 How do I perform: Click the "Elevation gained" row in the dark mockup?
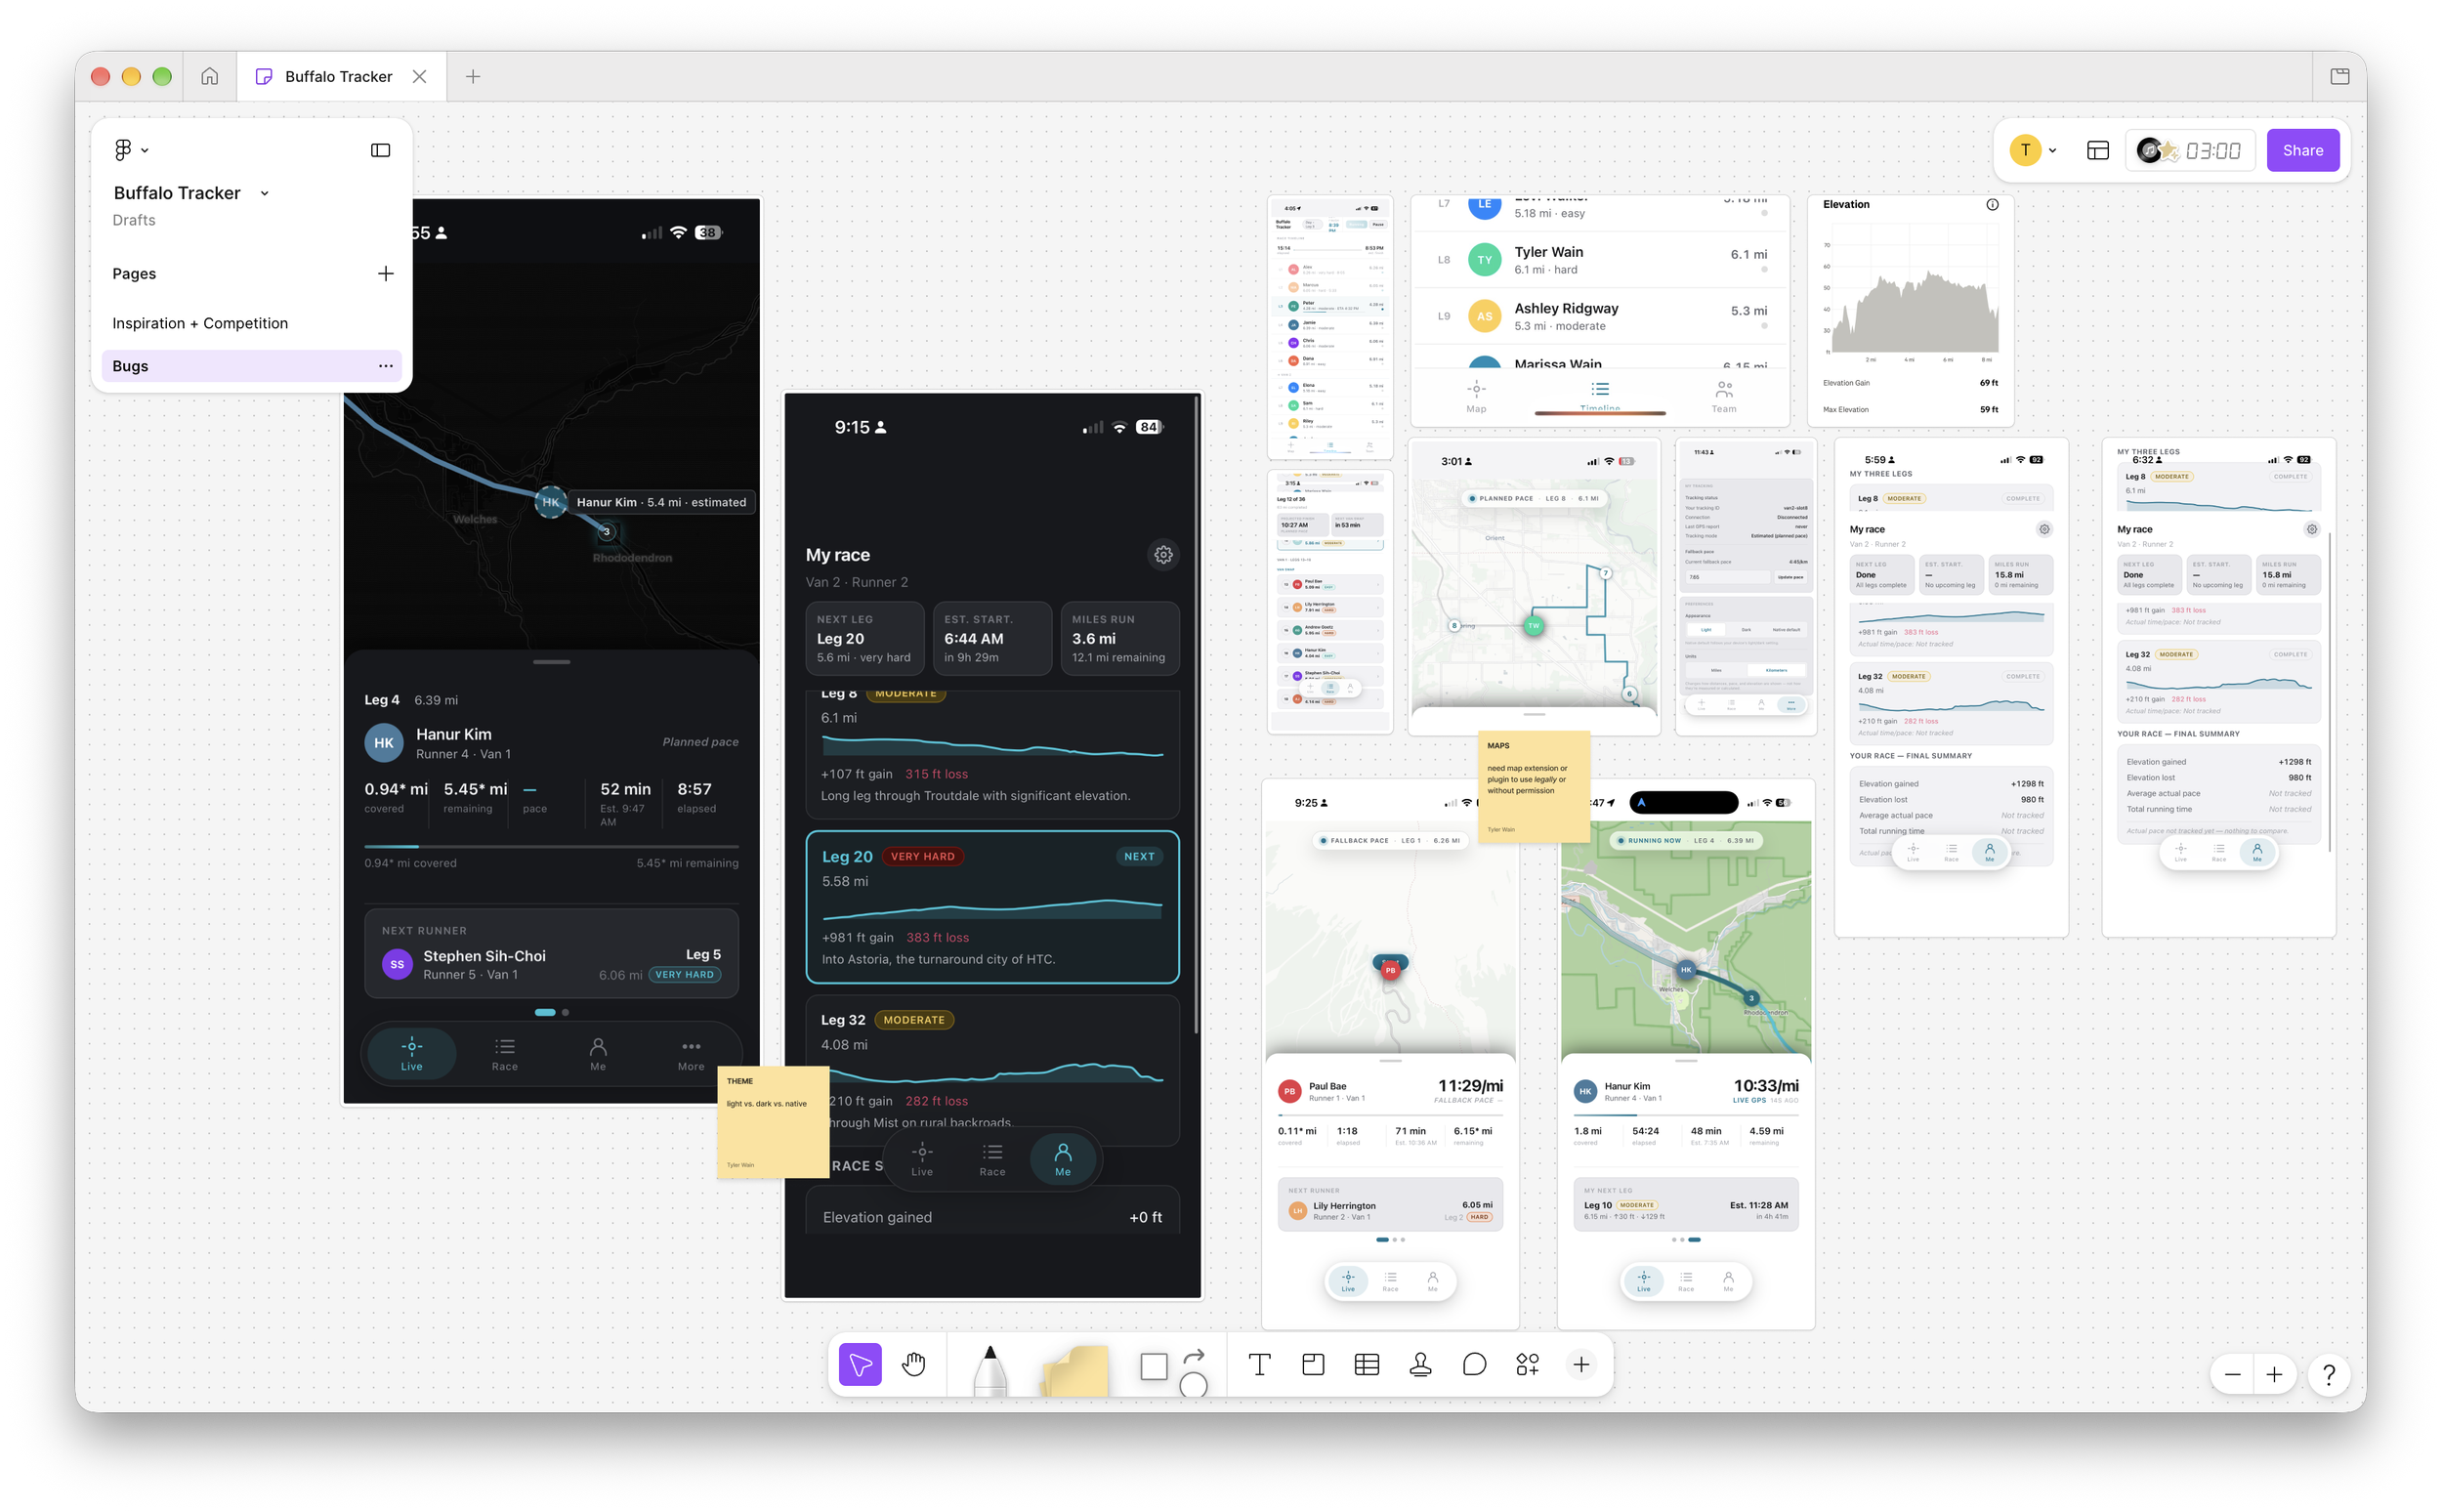[x=992, y=1217]
